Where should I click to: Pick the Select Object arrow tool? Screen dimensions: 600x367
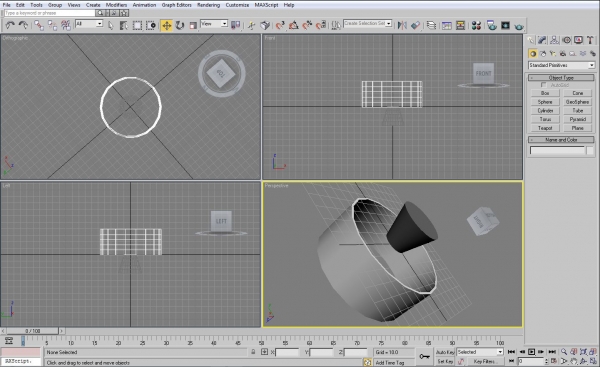point(111,25)
